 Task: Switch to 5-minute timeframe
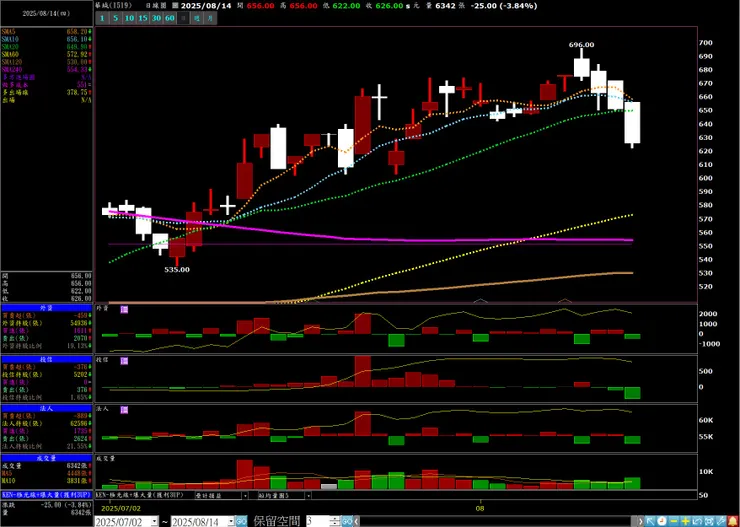click(x=116, y=18)
